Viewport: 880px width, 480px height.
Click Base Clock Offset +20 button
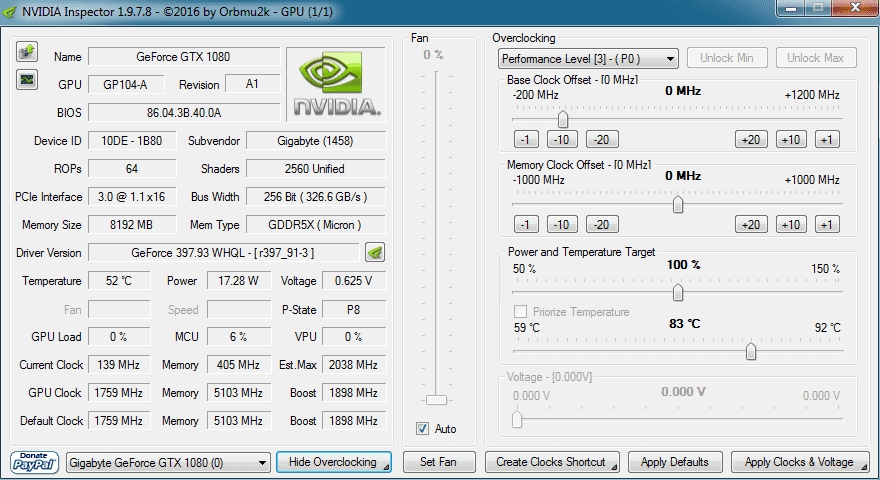click(751, 140)
